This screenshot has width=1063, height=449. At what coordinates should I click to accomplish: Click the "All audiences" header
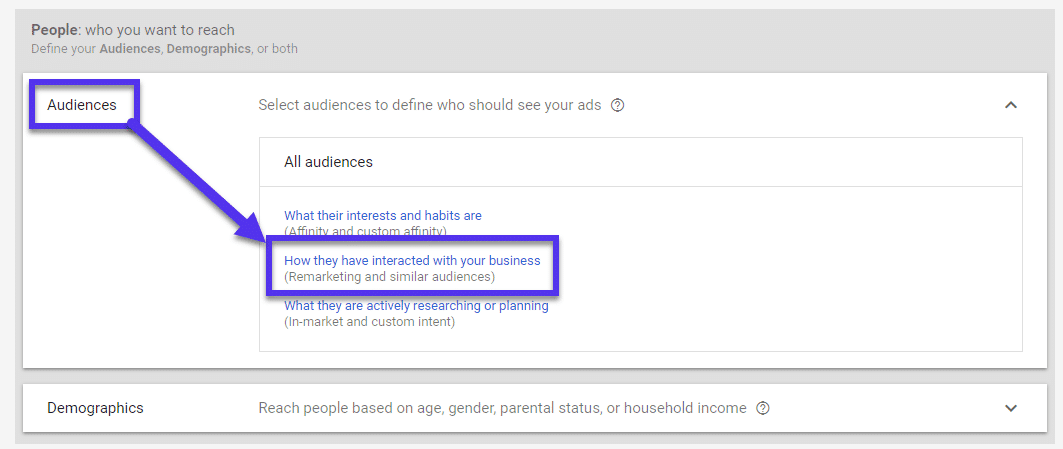point(328,162)
